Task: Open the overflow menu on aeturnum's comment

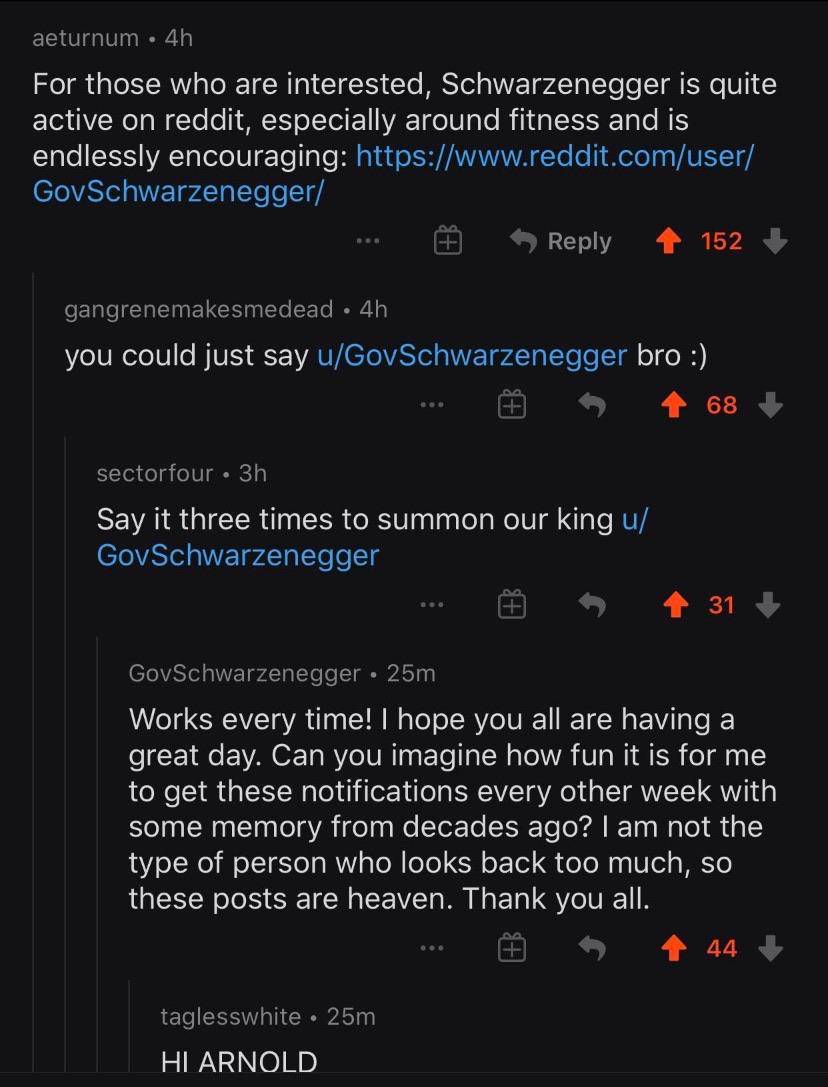Action: 368,240
